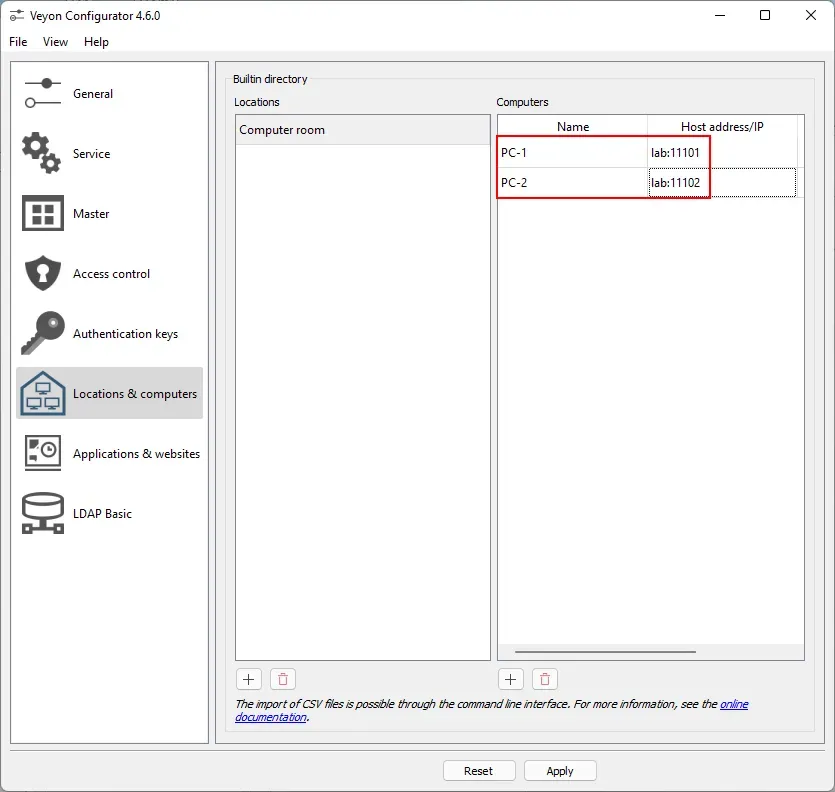Viewport: 835px width, 792px height.
Task: Open Access control shield icon
Action: (43, 273)
